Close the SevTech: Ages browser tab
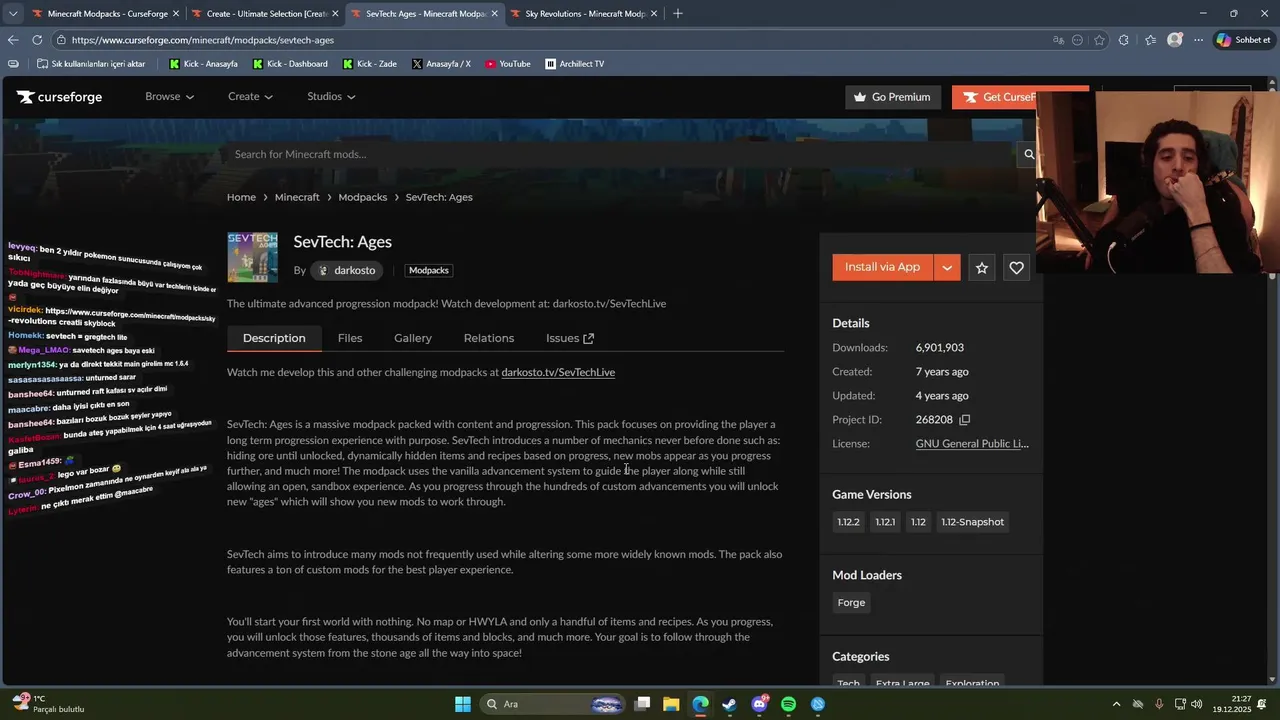This screenshot has height=720, width=1280. pyautogui.click(x=494, y=14)
